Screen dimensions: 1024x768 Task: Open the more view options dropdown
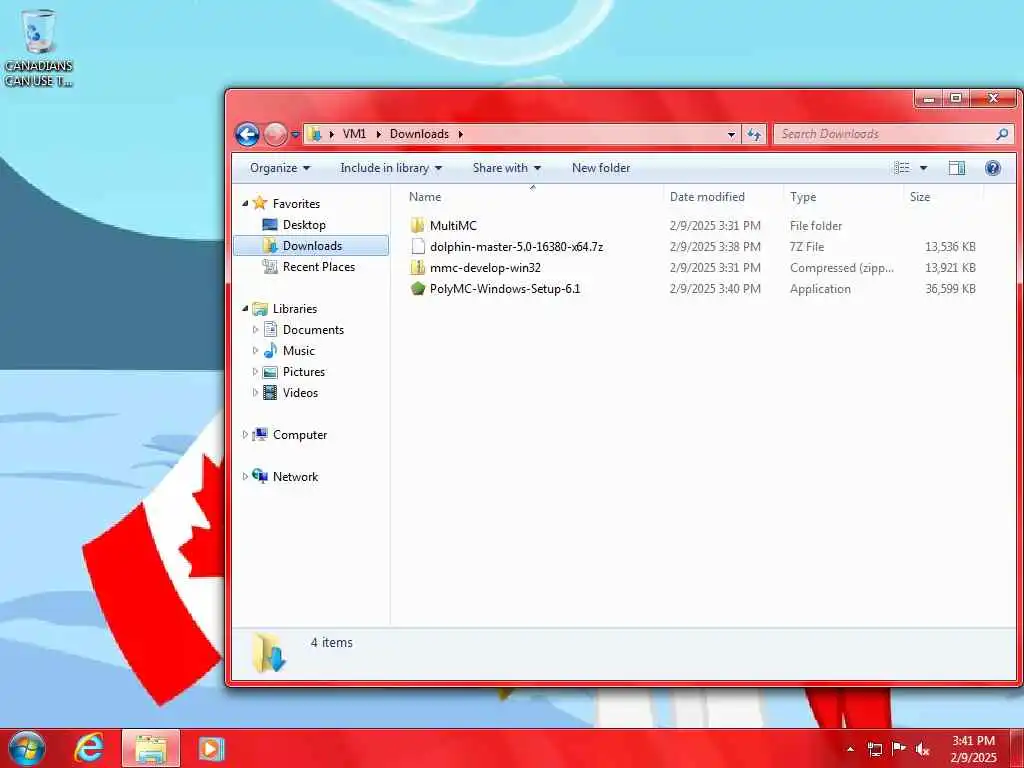tap(923, 168)
